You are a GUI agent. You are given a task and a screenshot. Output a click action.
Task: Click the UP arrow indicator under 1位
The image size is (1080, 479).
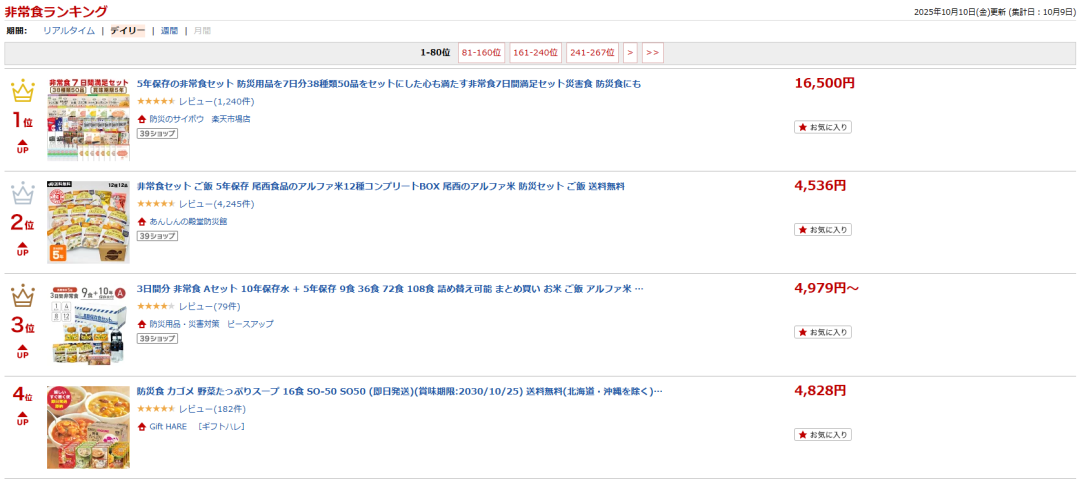(x=23, y=146)
